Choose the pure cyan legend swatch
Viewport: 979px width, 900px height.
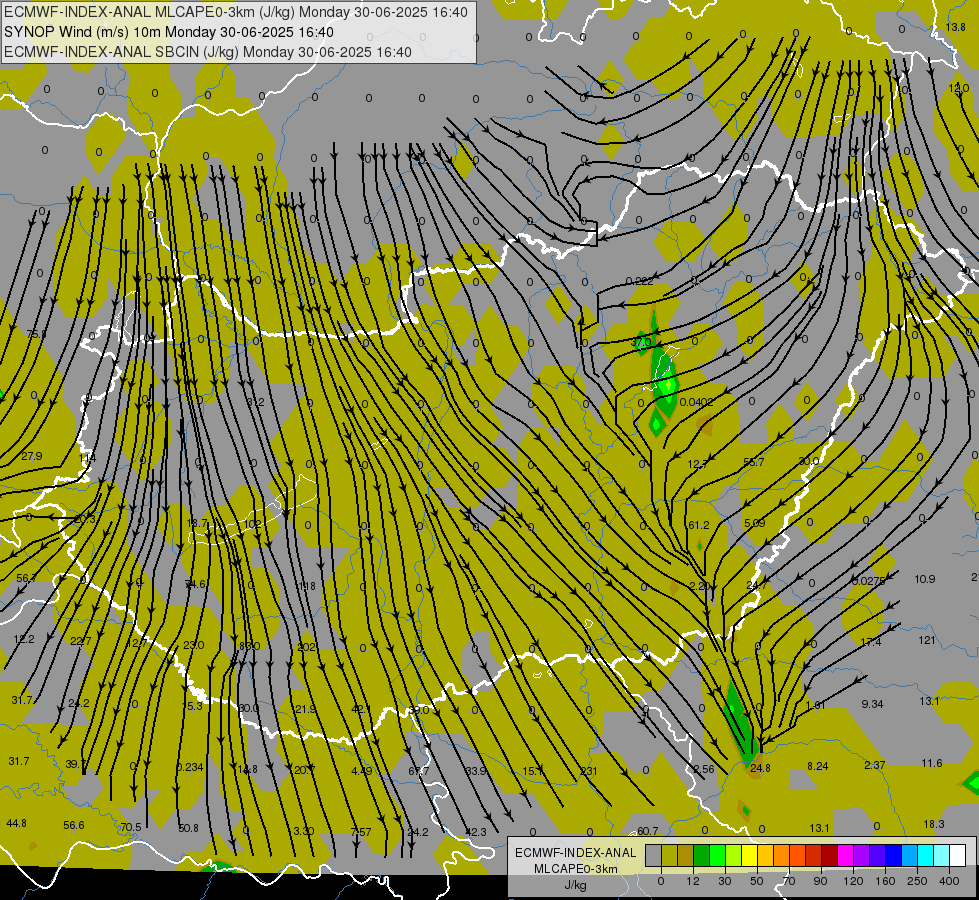coord(926,856)
